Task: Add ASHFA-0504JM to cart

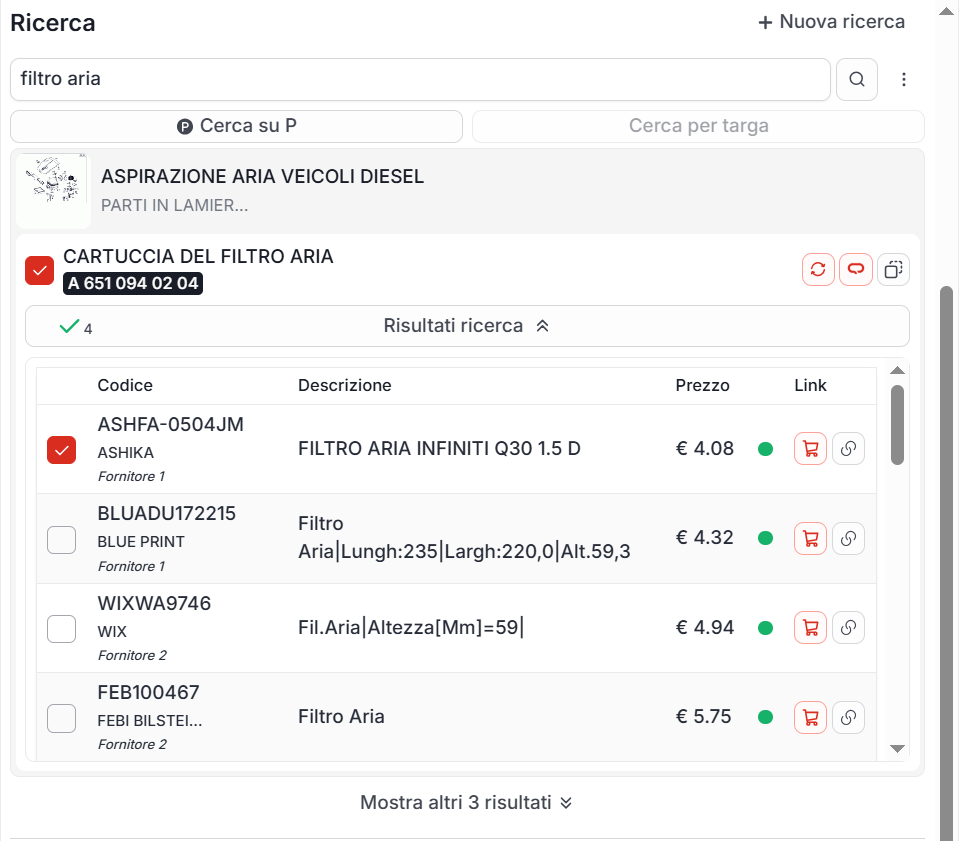Action: pos(810,449)
